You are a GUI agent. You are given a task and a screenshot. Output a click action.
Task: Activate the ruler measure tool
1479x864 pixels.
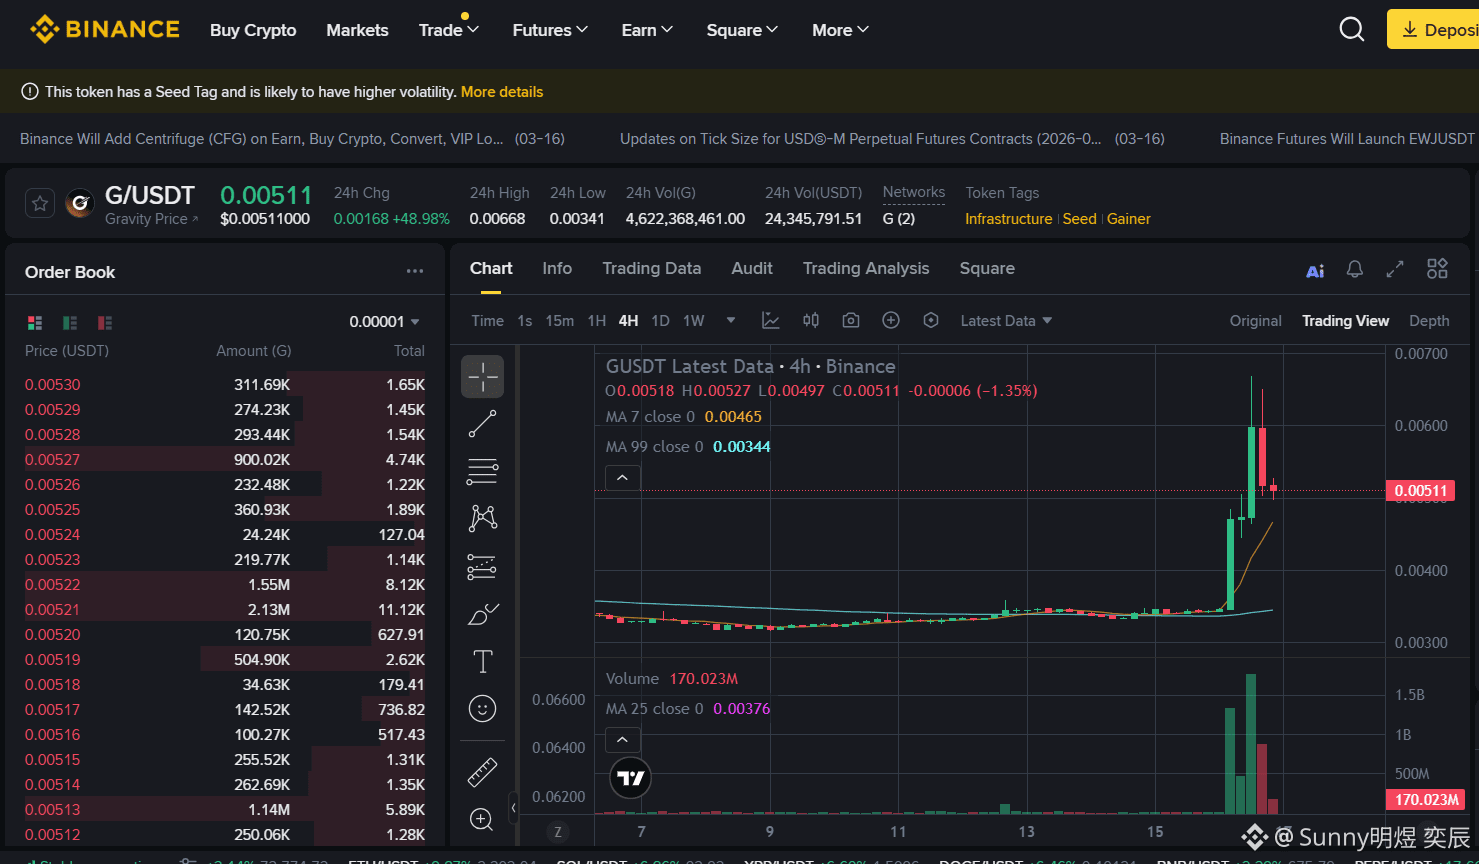click(x=482, y=772)
